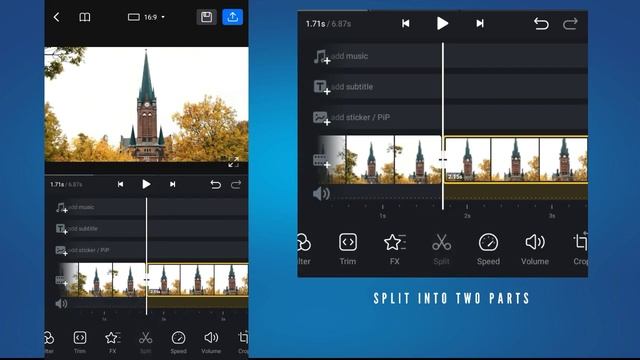The height and width of the screenshot is (360, 640).
Task: Open the tutorial book icon in the phone editor
Action: [x=84, y=17]
